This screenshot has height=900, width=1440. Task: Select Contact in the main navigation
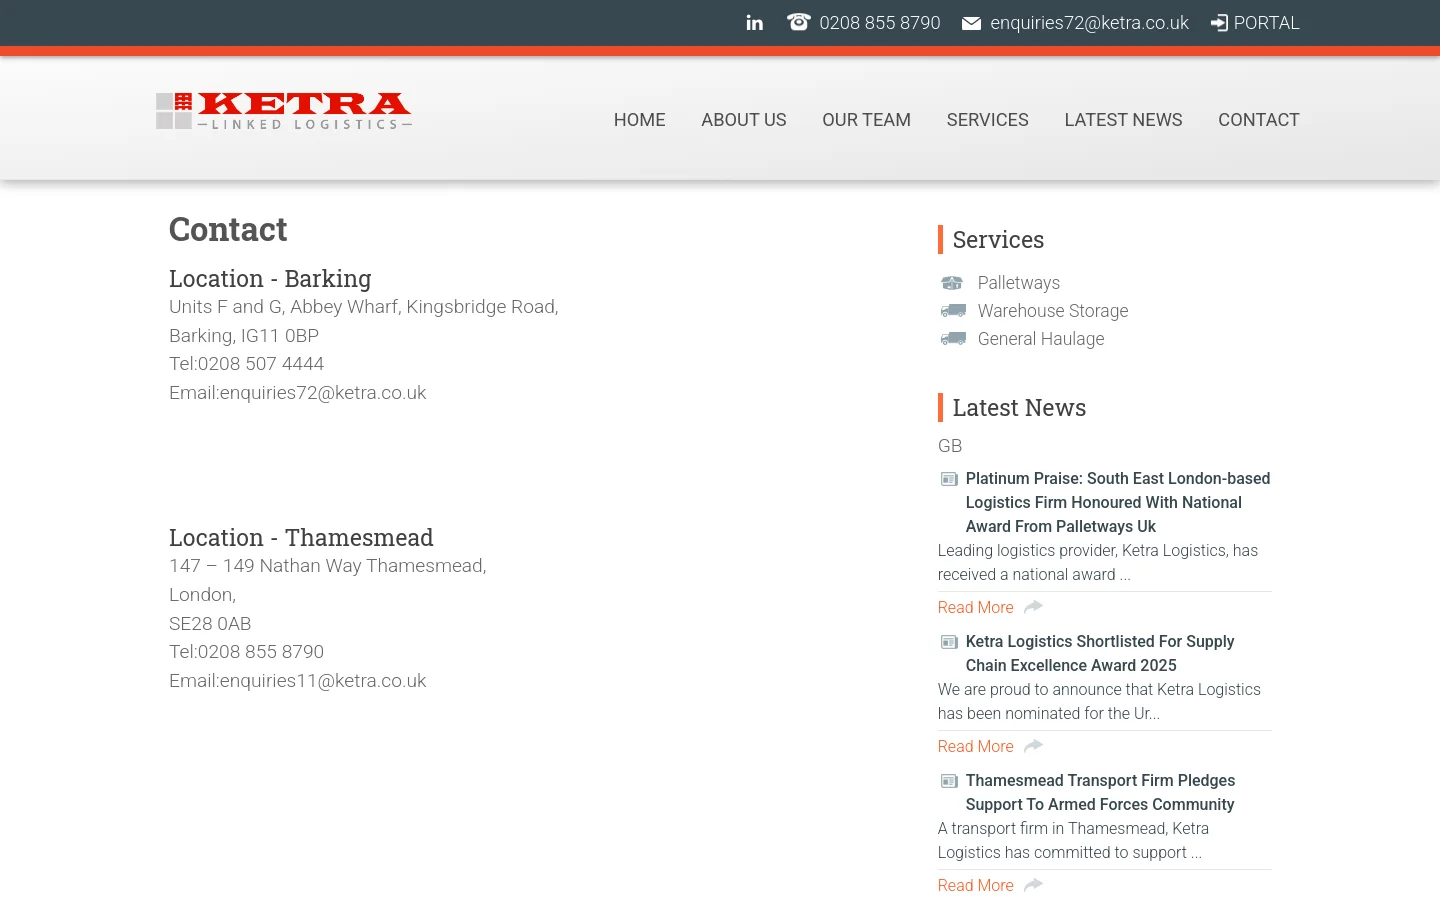1259,120
